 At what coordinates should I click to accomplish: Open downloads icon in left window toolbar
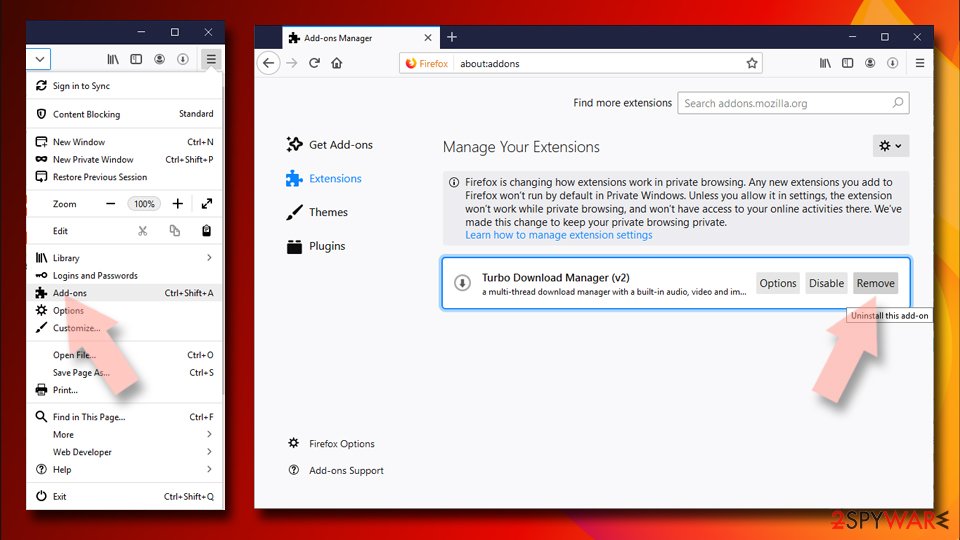pos(182,59)
